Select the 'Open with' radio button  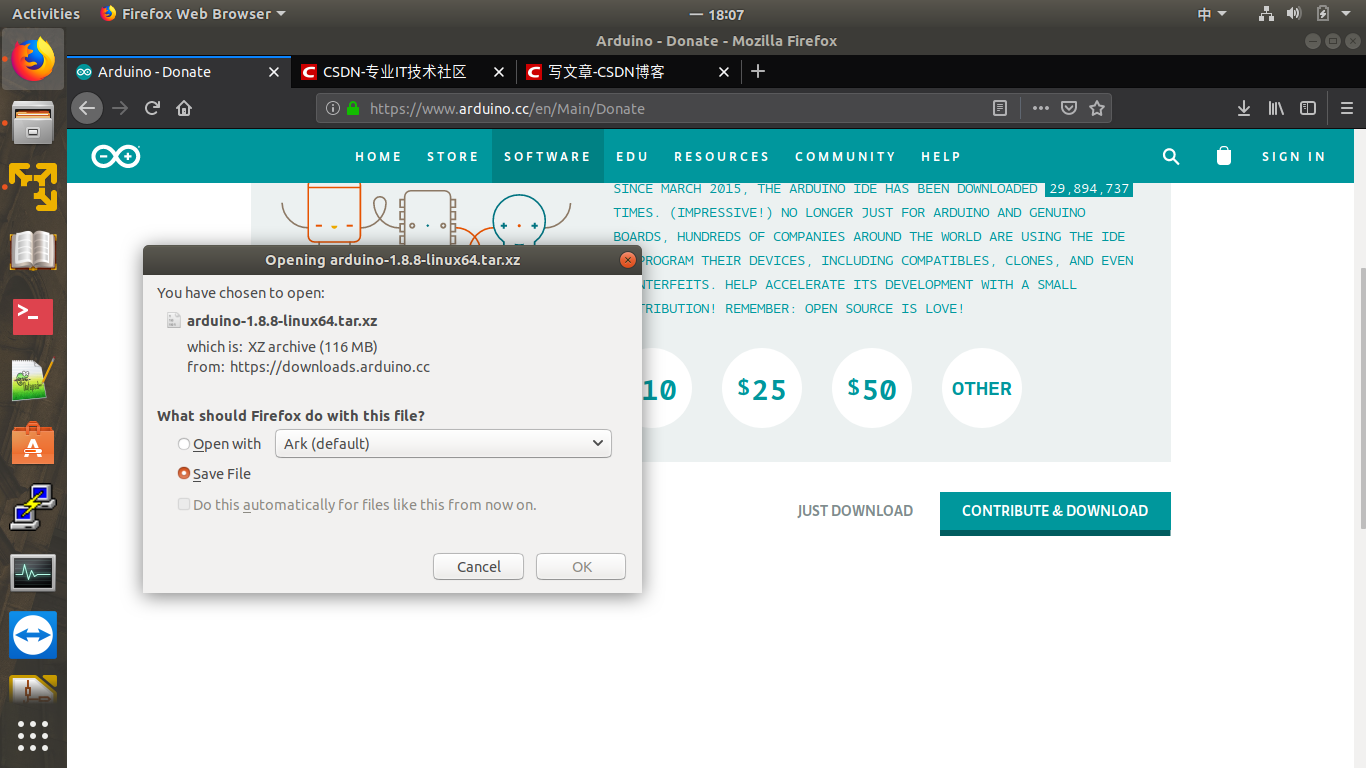pyautogui.click(x=184, y=444)
